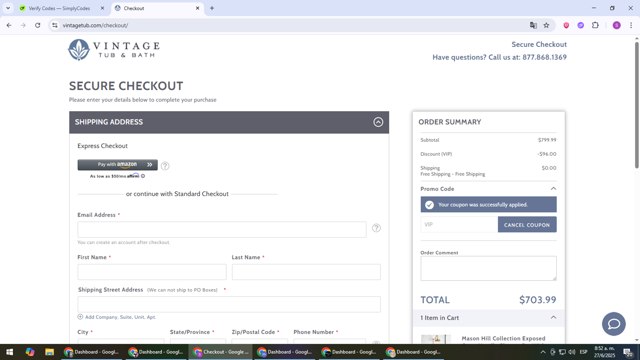Open the tab search dropdown
The image size is (640, 360).
pyautogui.click(x=8, y=8)
